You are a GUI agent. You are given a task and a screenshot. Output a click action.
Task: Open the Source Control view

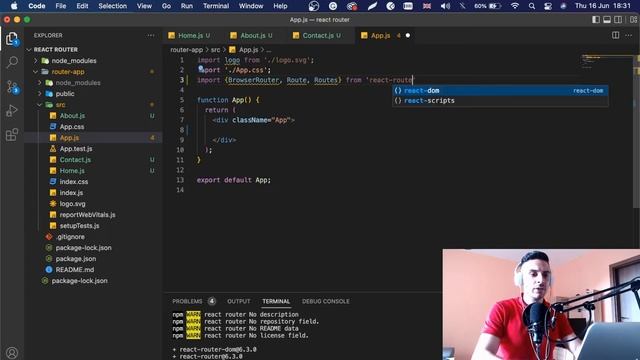pyautogui.click(x=12, y=87)
